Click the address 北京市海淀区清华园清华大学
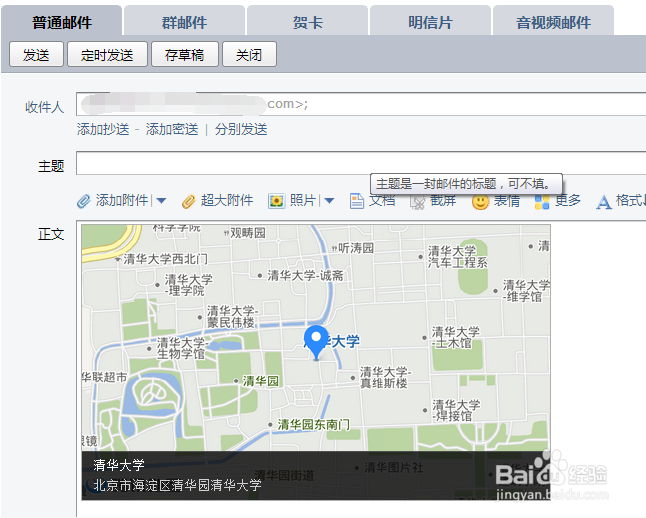The height and width of the screenshot is (518, 646). coord(178,485)
